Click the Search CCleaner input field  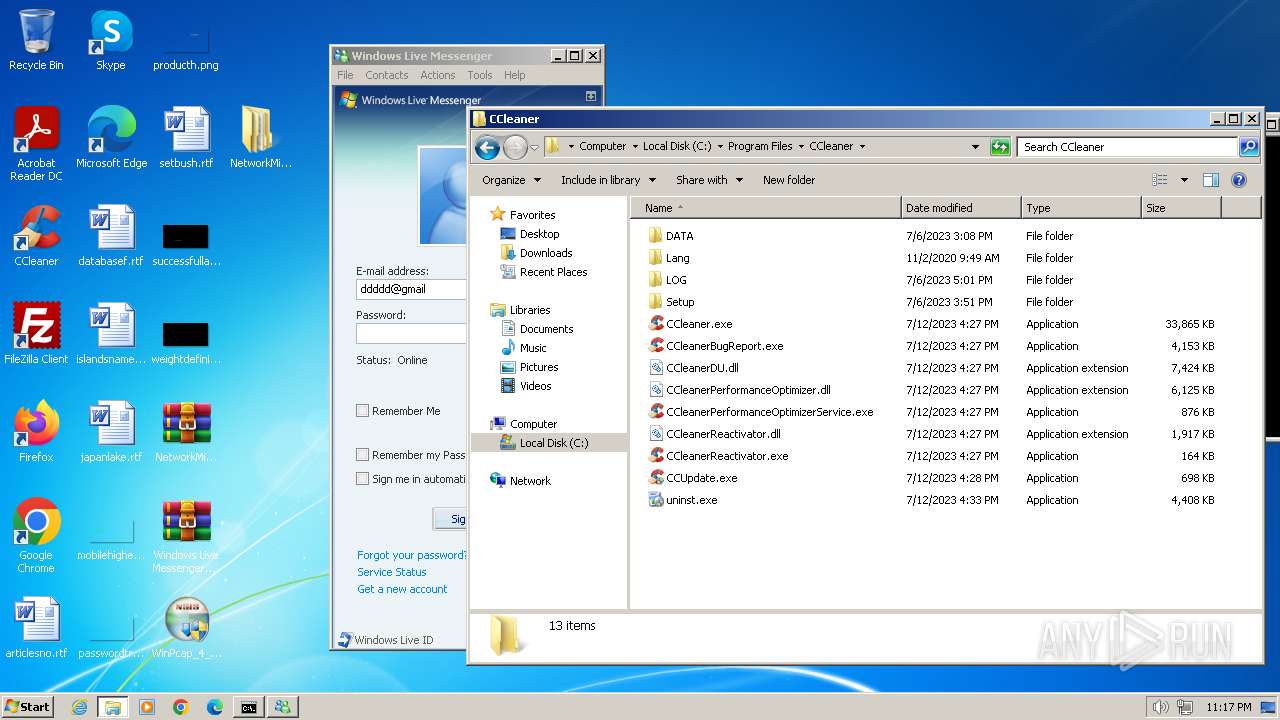coord(1127,147)
